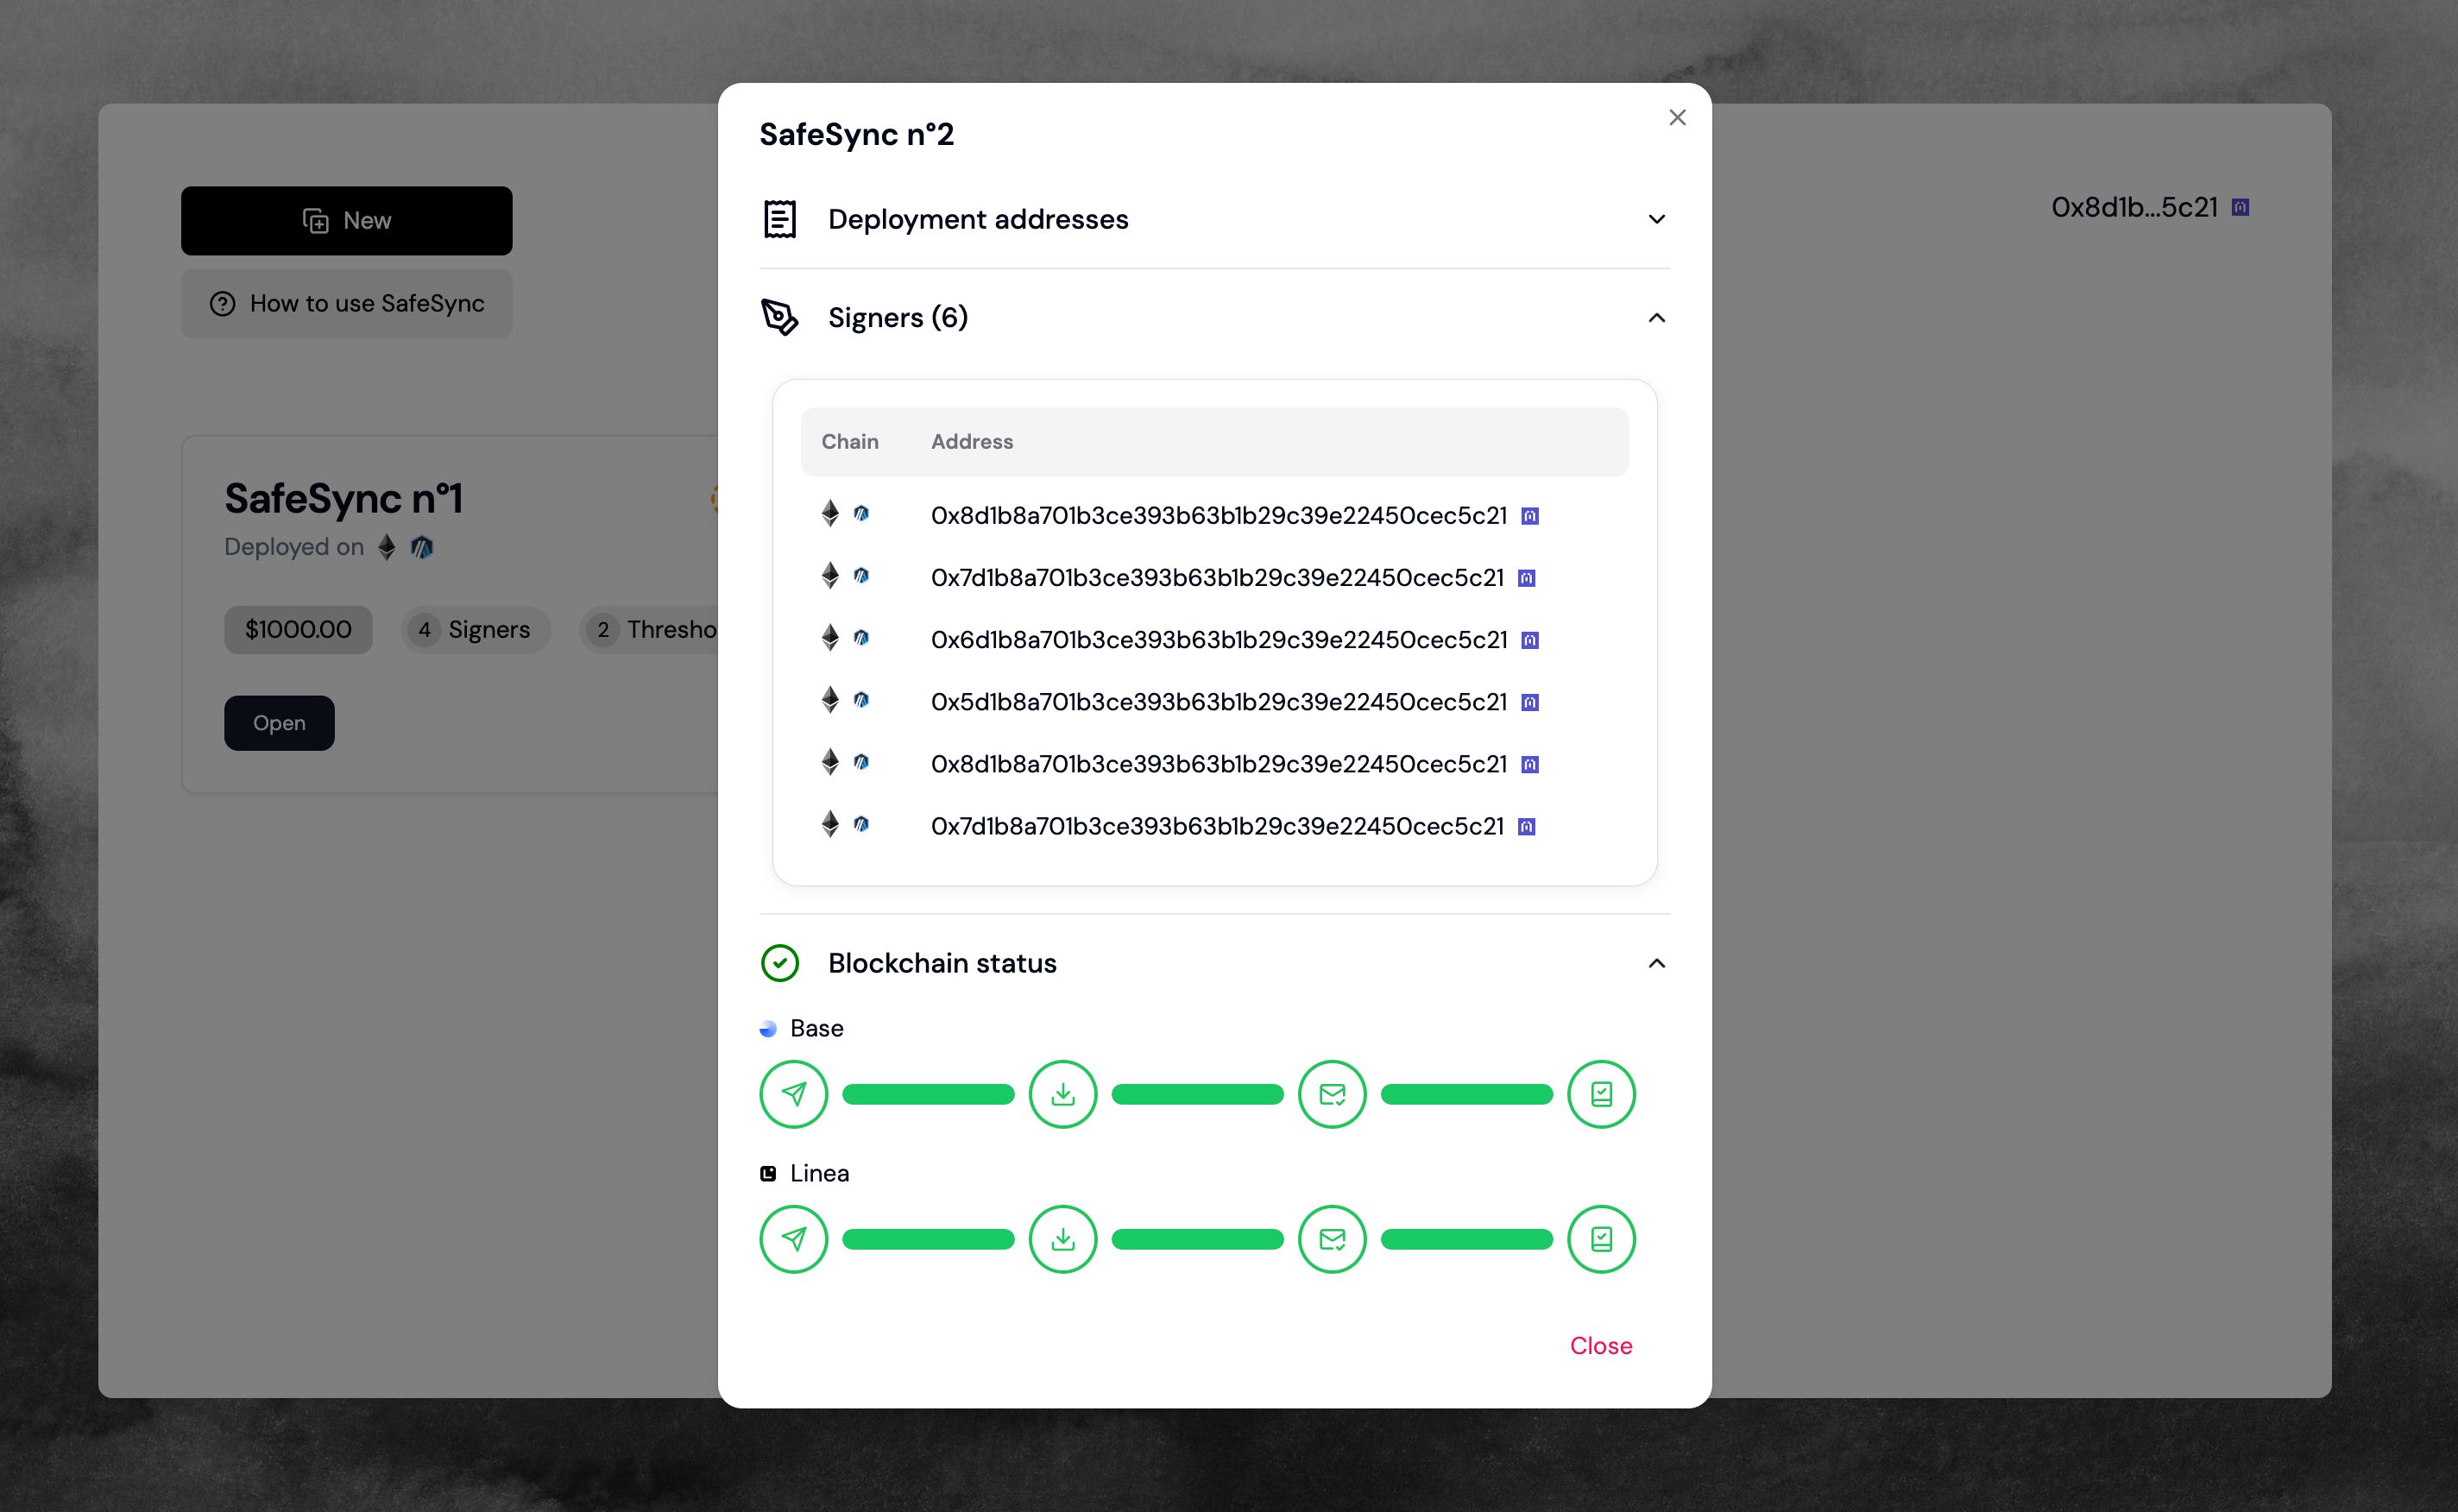This screenshot has width=2458, height=1512.
Task: Click the Deployment addresses heading text
Action: tap(978, 219)
